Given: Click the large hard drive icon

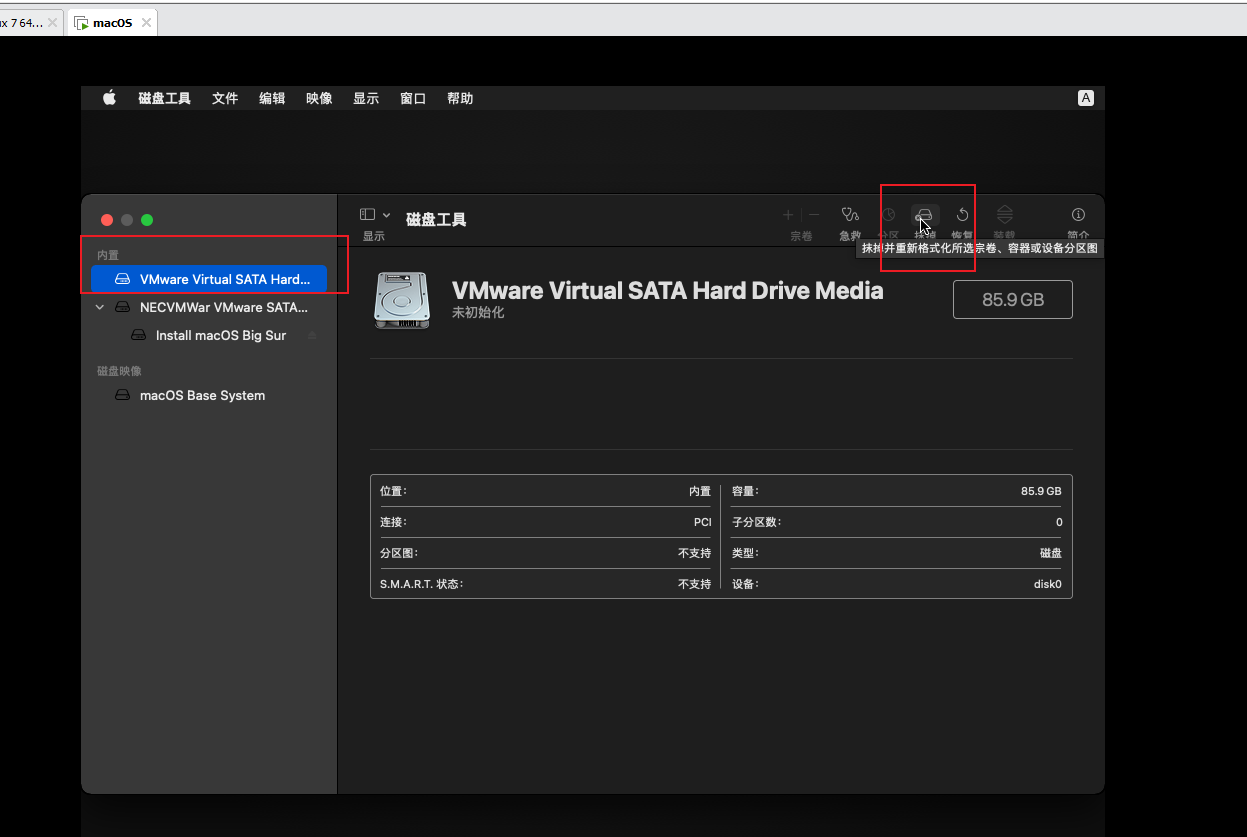Looking at the screenshot, I should pos(402,299).
